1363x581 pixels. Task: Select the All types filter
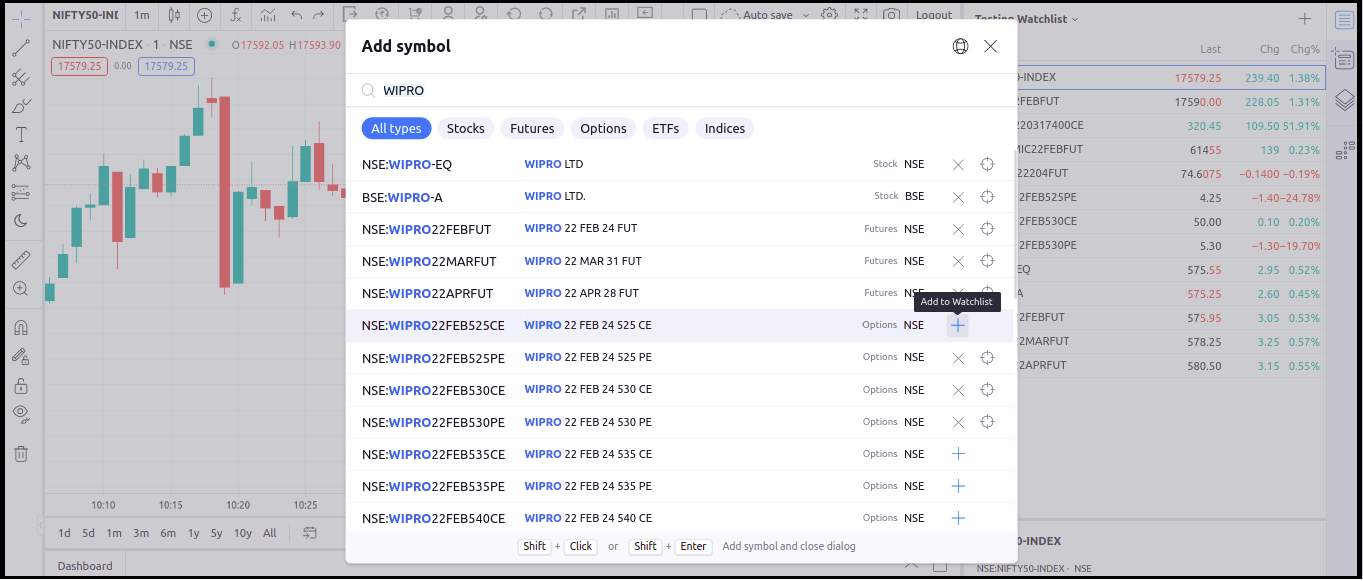point(396,128)
